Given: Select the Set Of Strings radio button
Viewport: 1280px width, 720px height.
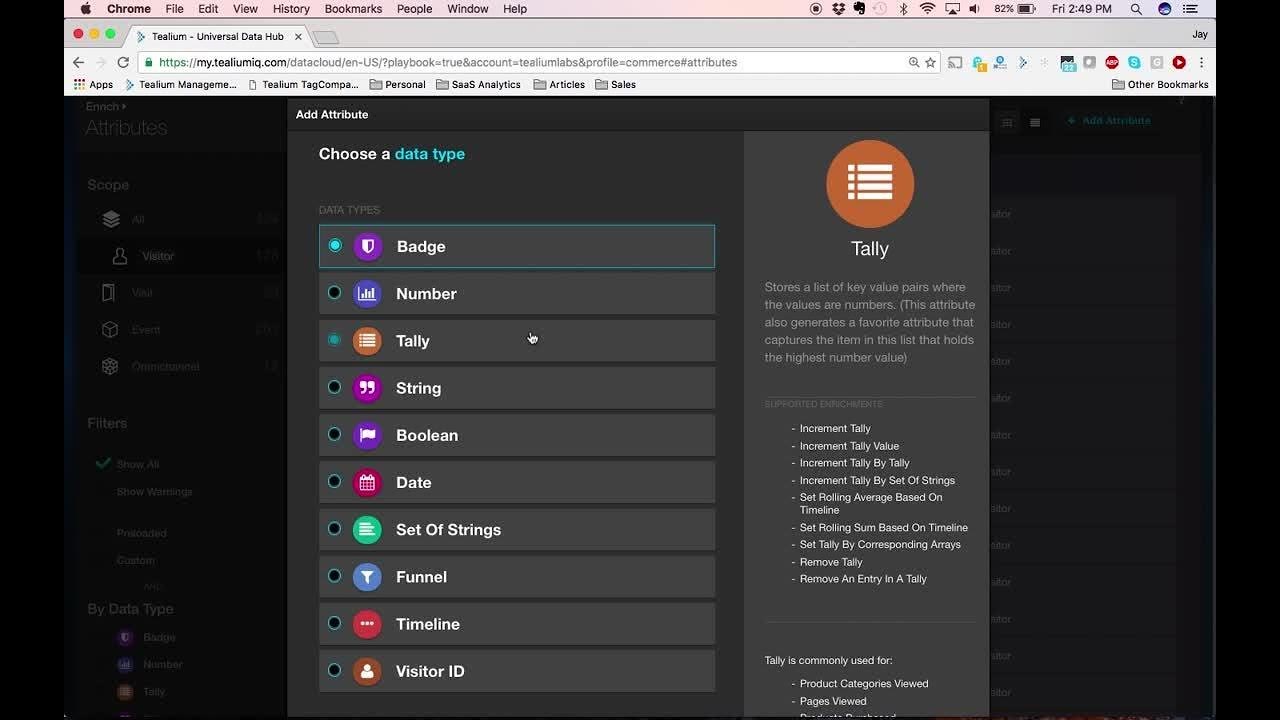Looking at the screenshot, I should (x=335, y=528).
